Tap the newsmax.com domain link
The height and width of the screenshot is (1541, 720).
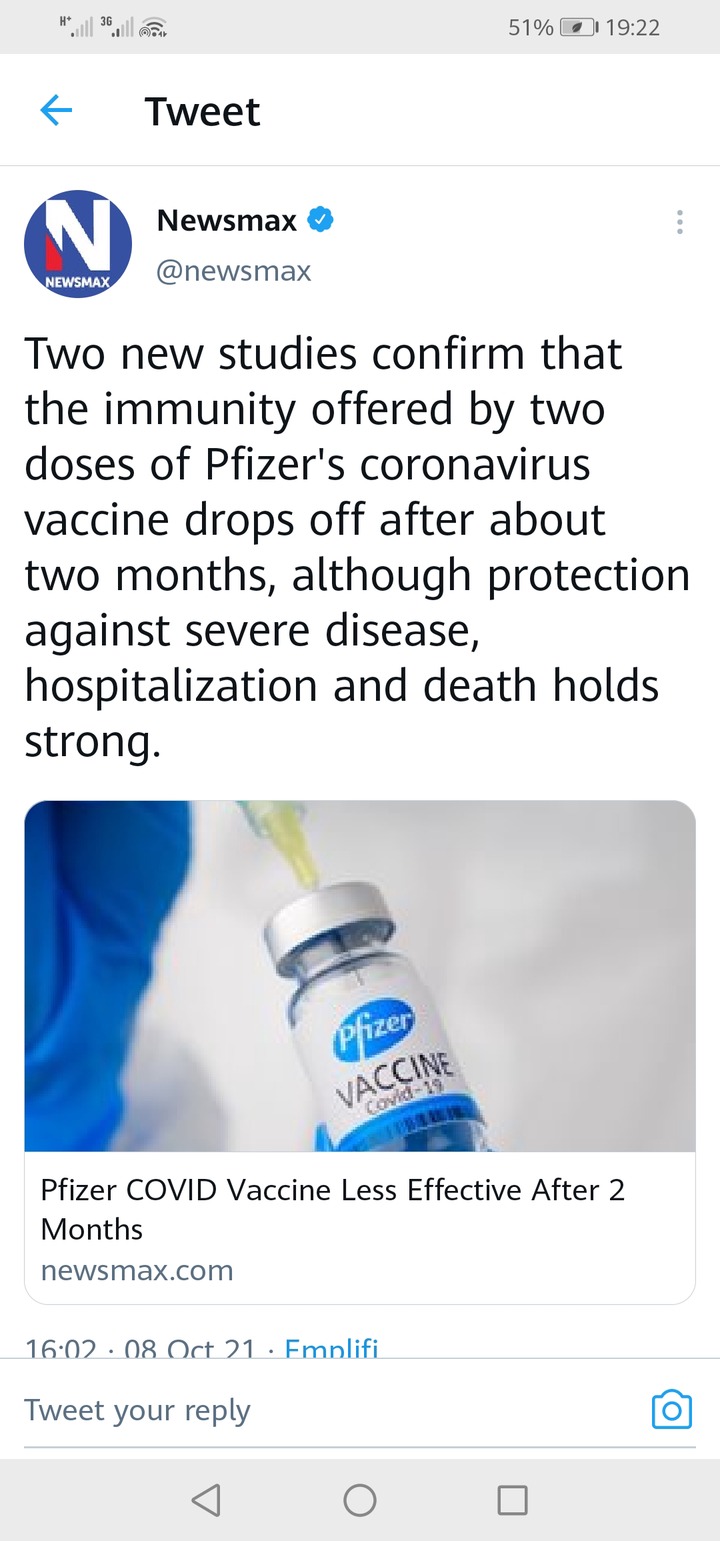pyautogui.click(x=137, y=1270)
